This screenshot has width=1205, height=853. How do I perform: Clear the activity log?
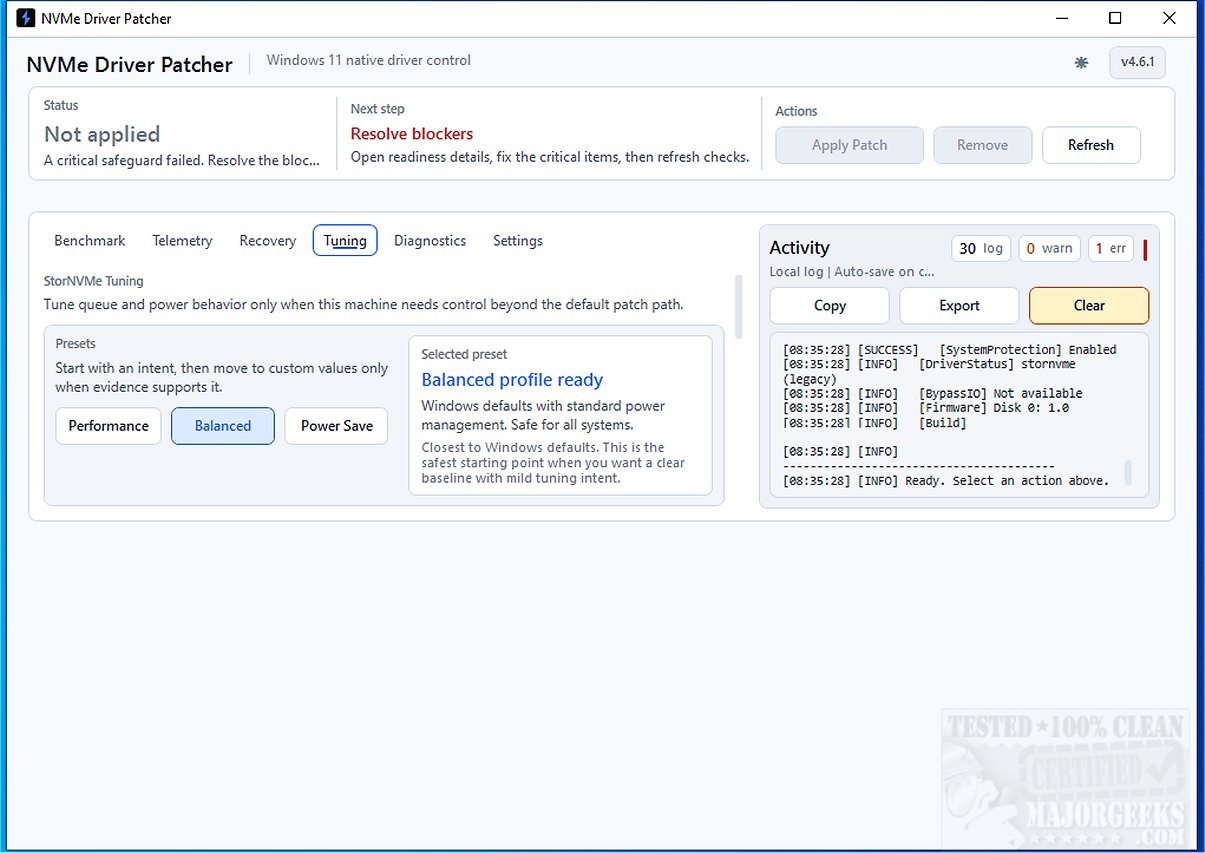click(x=1089, y=306)
